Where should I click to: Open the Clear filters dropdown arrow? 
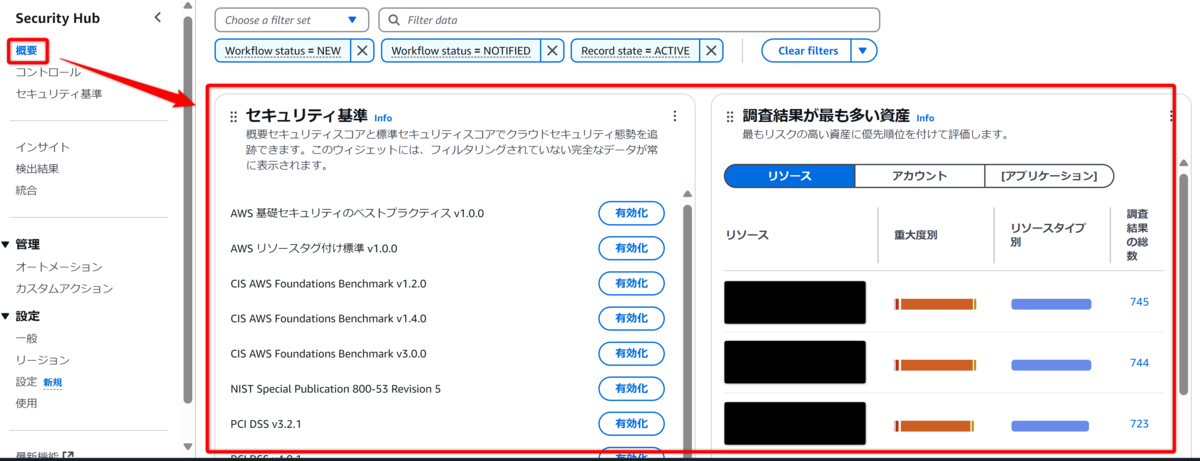click(864, 51)
